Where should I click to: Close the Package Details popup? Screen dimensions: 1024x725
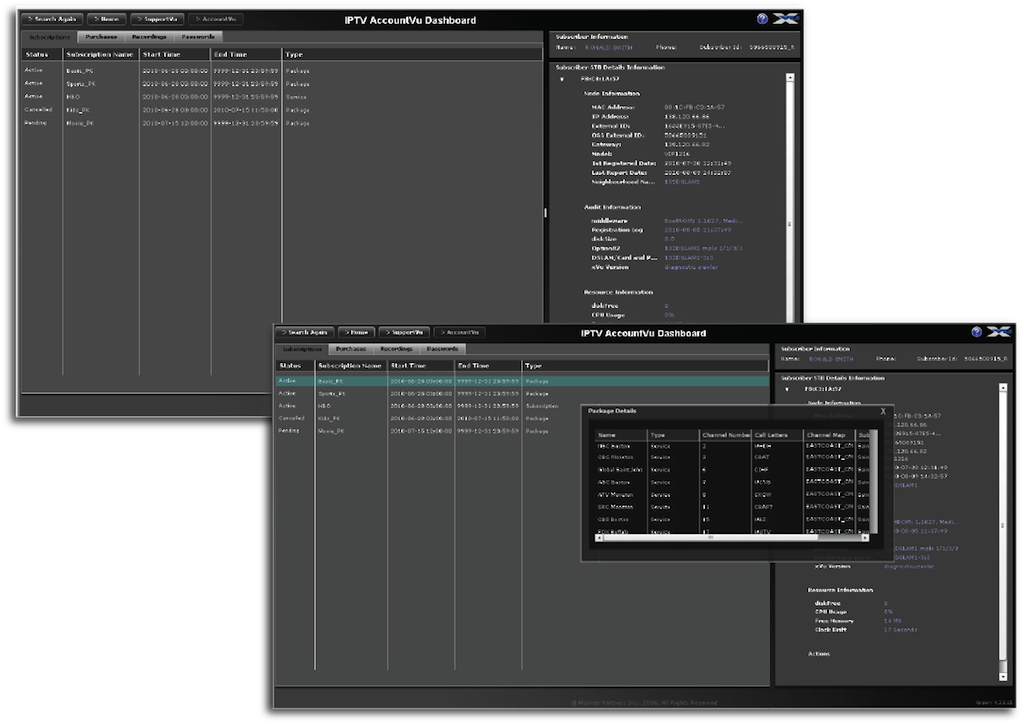pyautogui.click(x=882, y=411)
